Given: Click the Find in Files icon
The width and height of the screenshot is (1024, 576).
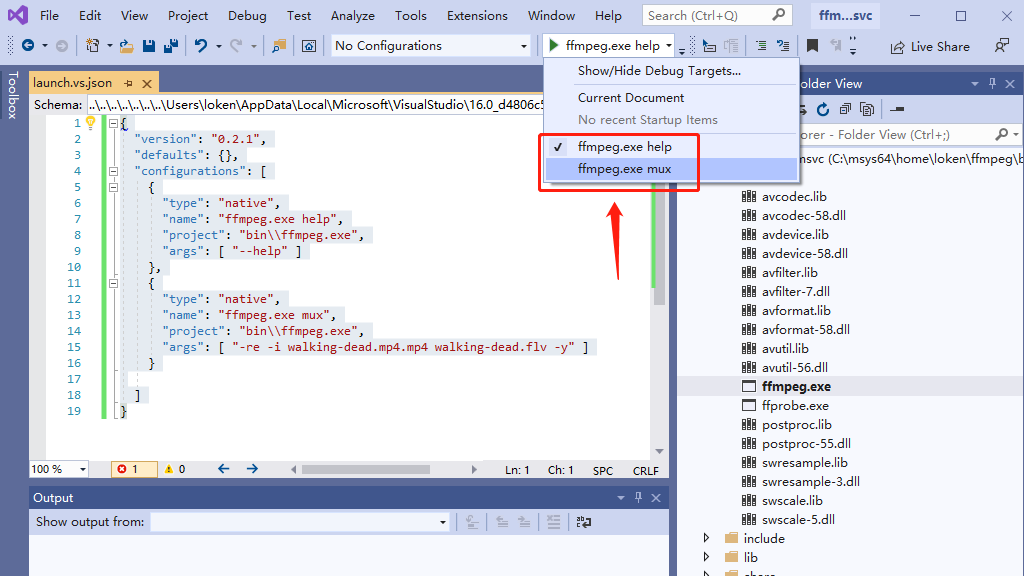Looking at the screenshot, I should (279, 46).
